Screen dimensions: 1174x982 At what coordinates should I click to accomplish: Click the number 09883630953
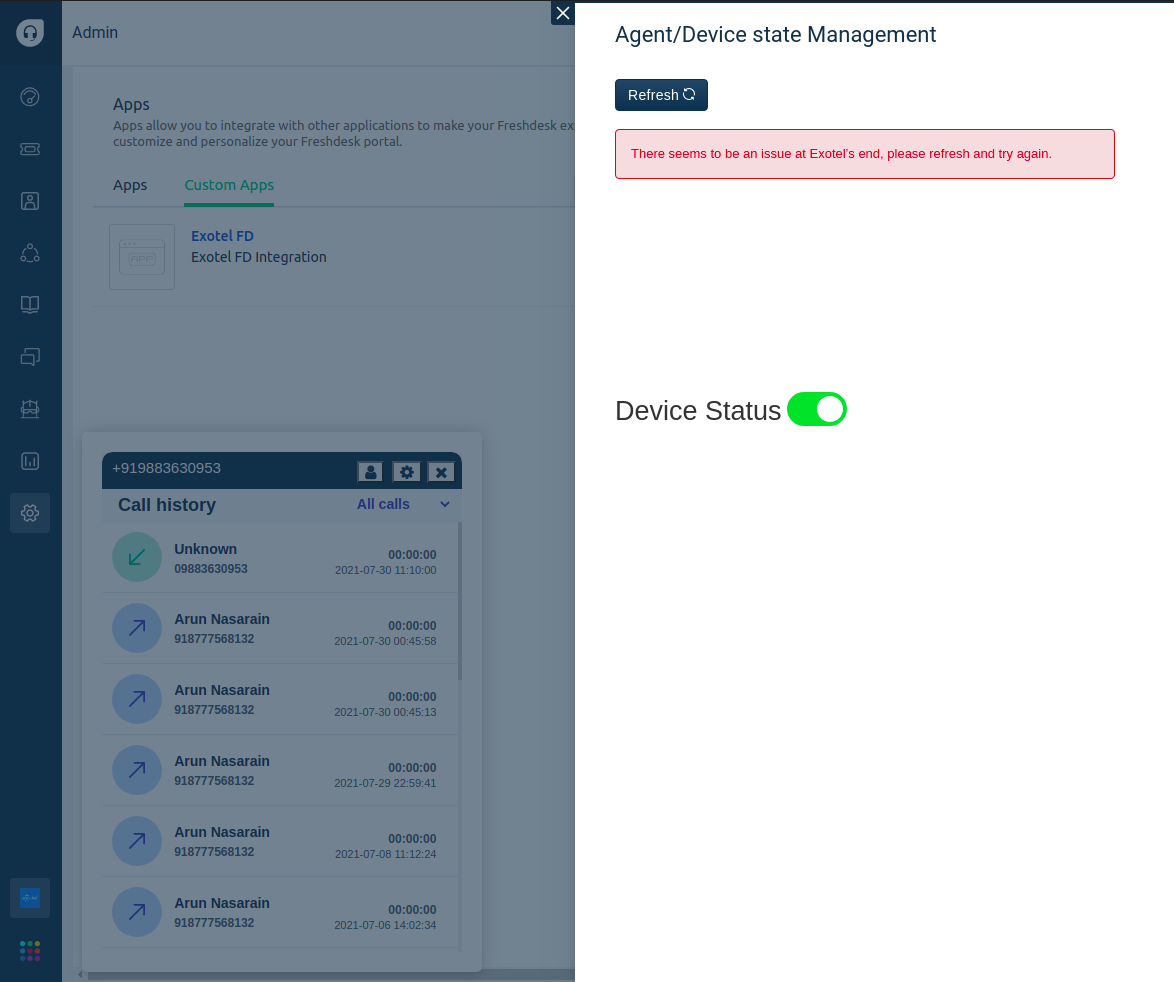(211, 569)
